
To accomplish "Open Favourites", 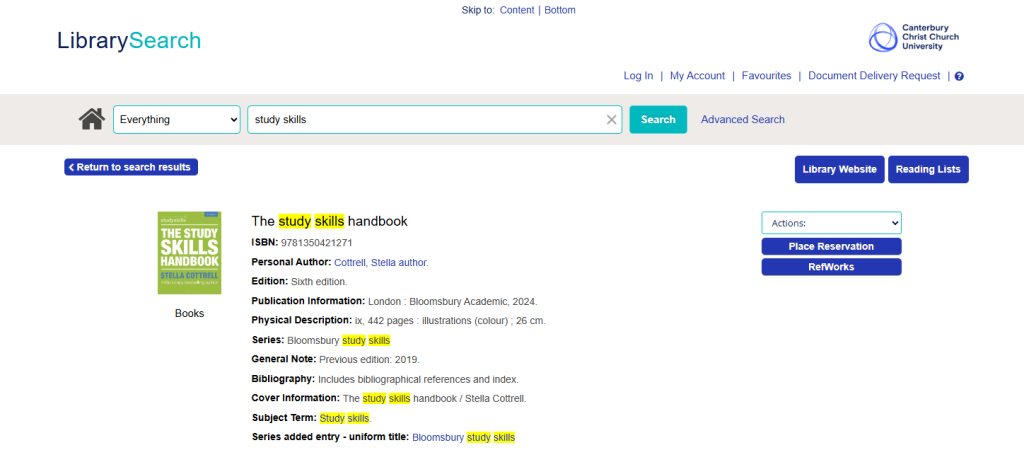I will 766,76.
